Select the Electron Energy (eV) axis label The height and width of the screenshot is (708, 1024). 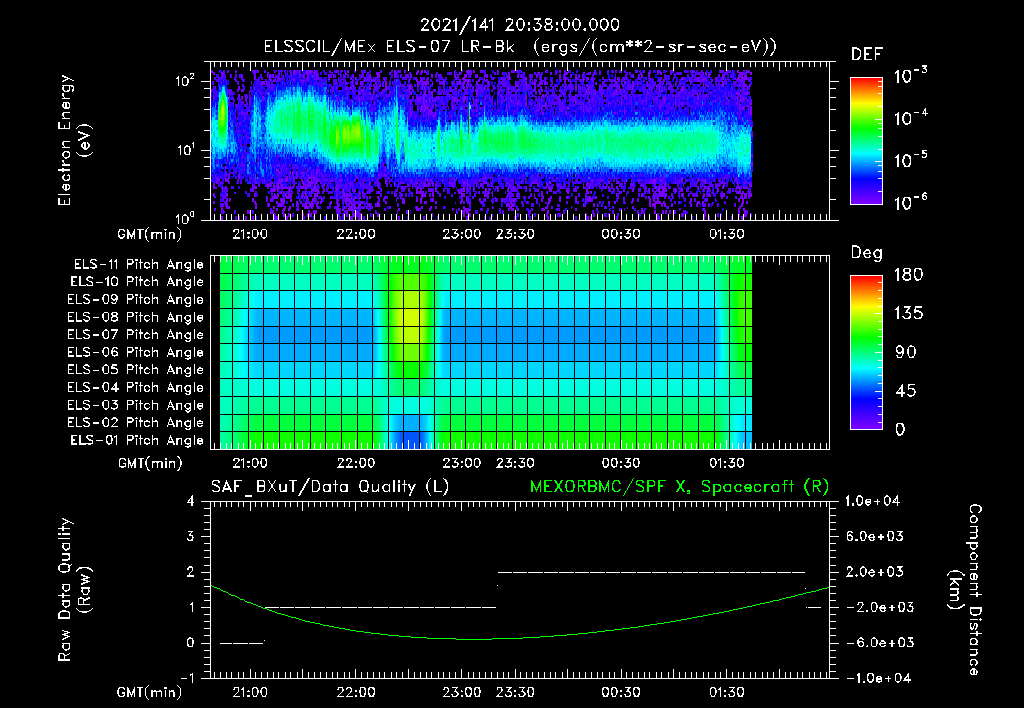click(x=74, y=140)
